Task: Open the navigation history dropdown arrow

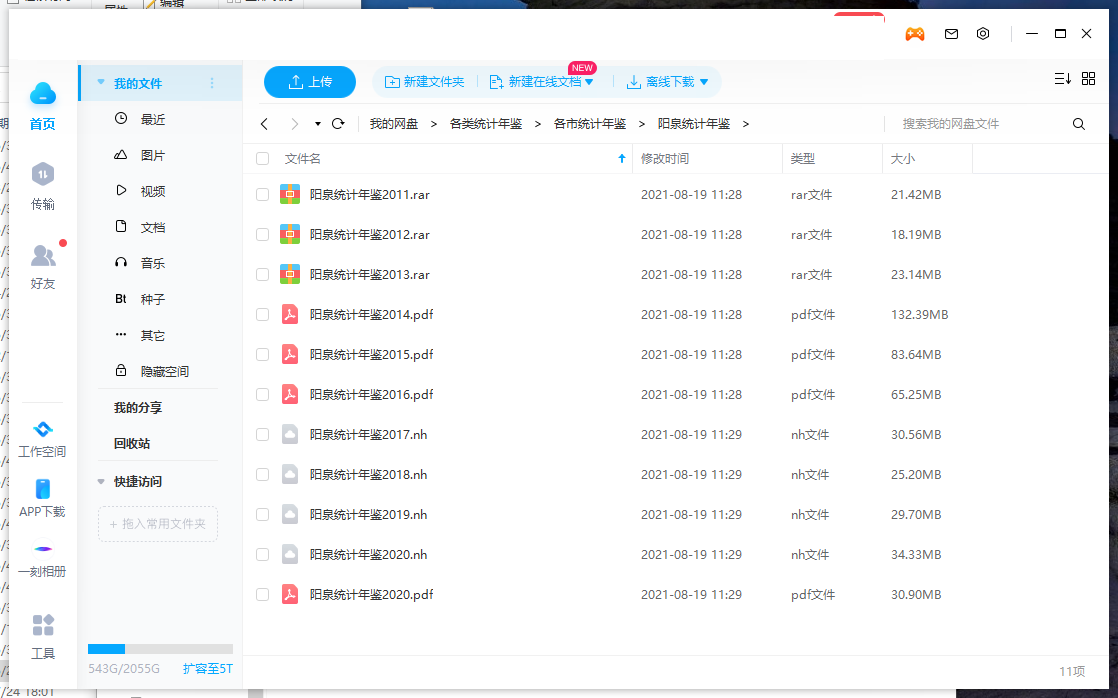Action: point(317,124)
